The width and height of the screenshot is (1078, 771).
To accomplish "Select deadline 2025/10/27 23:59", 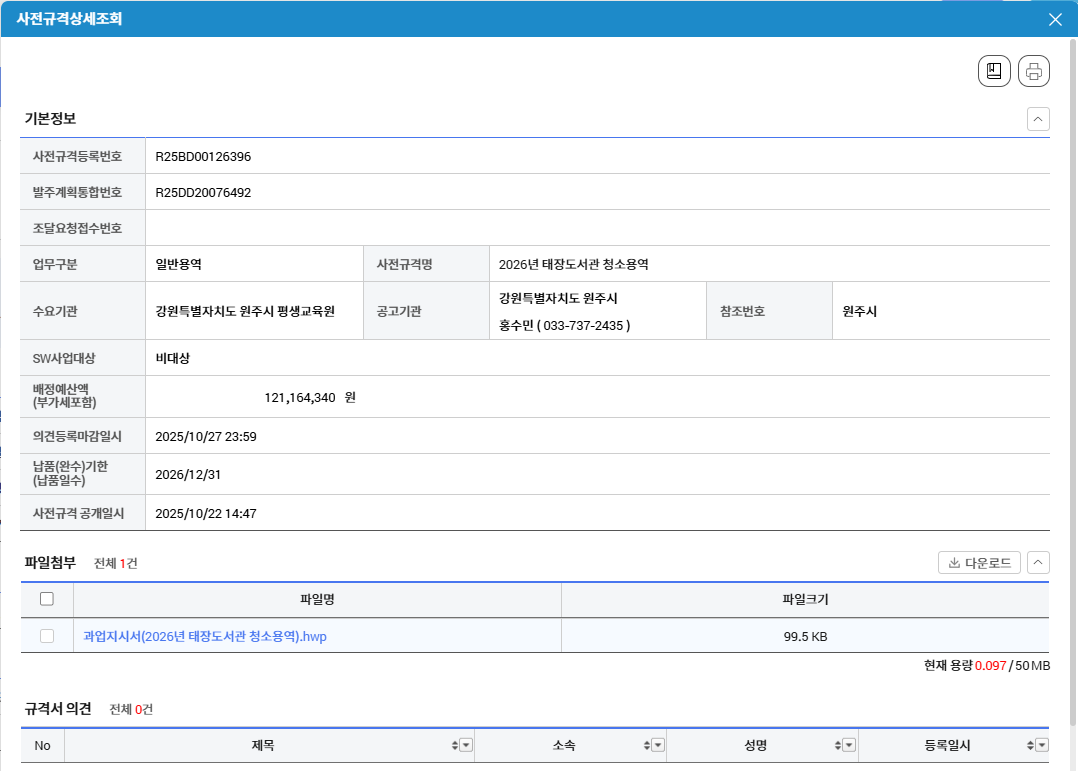I will point(206,437).
